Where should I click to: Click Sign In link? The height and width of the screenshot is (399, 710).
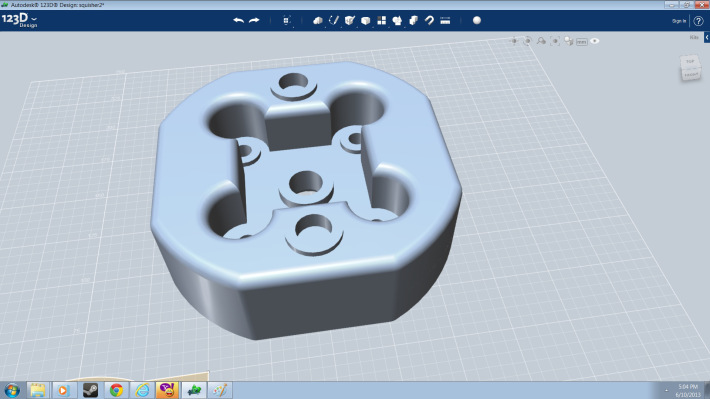(679, 21)
